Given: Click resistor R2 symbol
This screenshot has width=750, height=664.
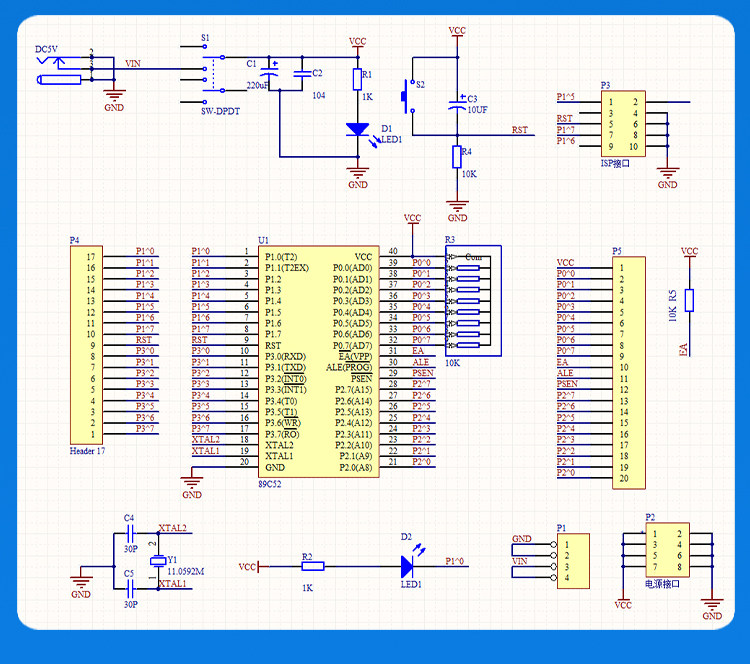Looking at the screenshot, I should [x=313, y=566].
